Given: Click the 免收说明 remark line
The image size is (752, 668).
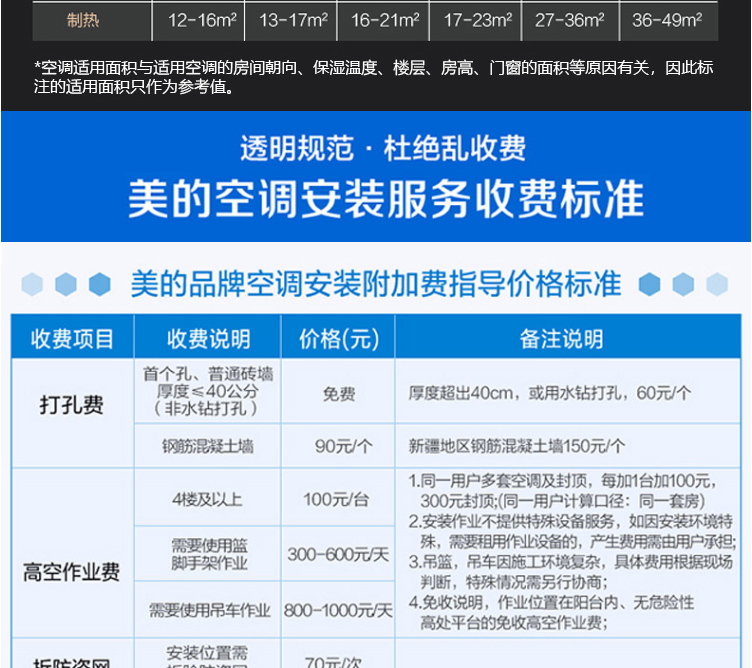Looking at the screenshot, I should coord(552,612).
